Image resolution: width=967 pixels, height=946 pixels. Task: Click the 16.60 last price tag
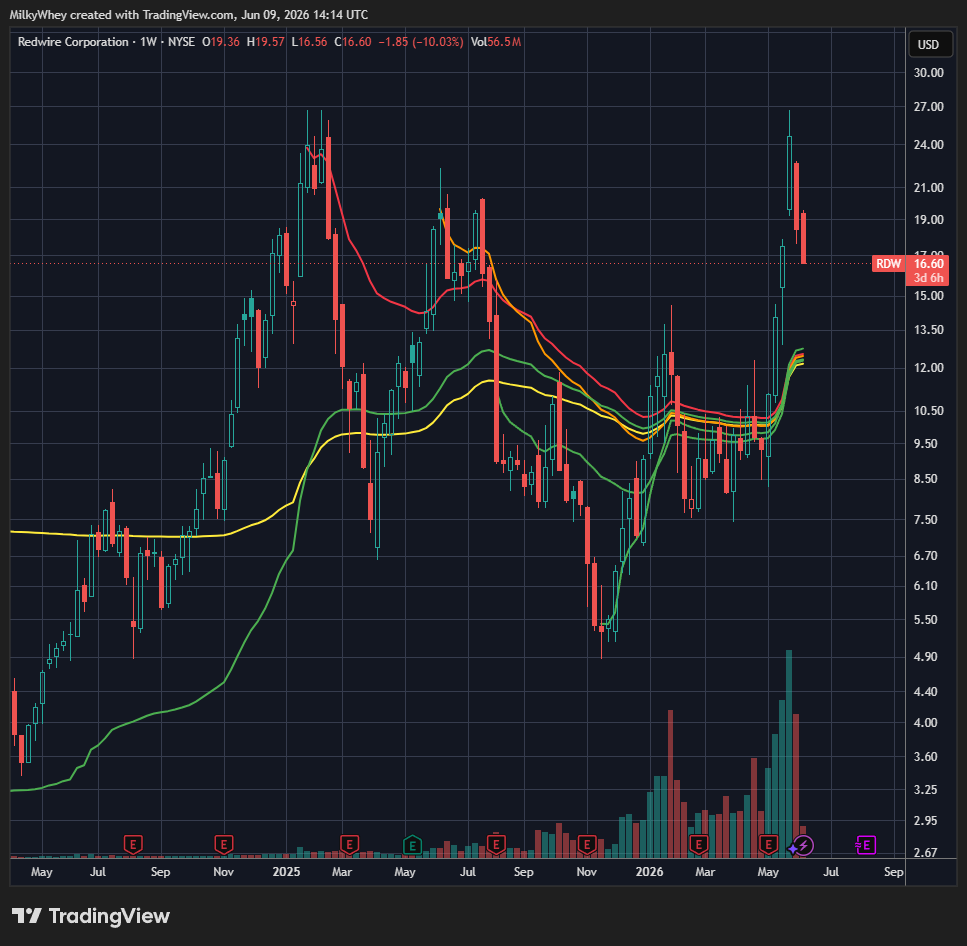[x=928, y=264]
